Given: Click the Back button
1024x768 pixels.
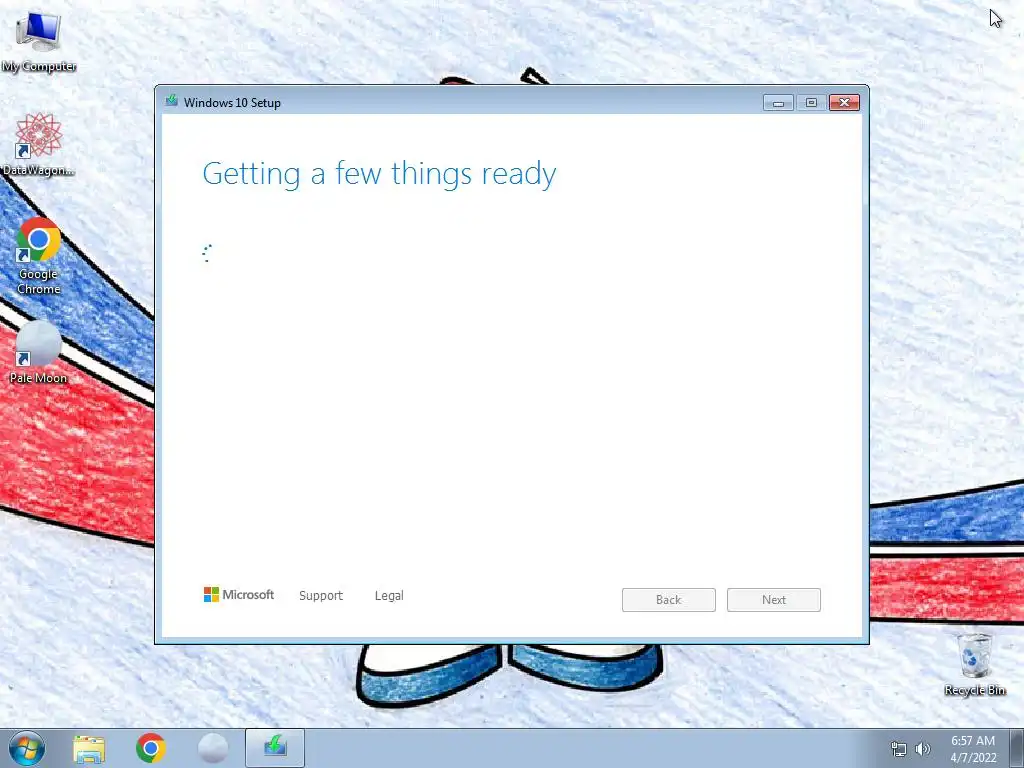Looking at the screenshot, I should [669, 600].
